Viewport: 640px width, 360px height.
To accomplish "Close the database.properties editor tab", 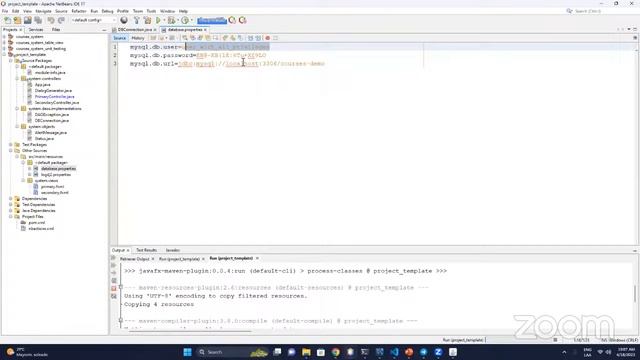I will click(x=205, y=30).
